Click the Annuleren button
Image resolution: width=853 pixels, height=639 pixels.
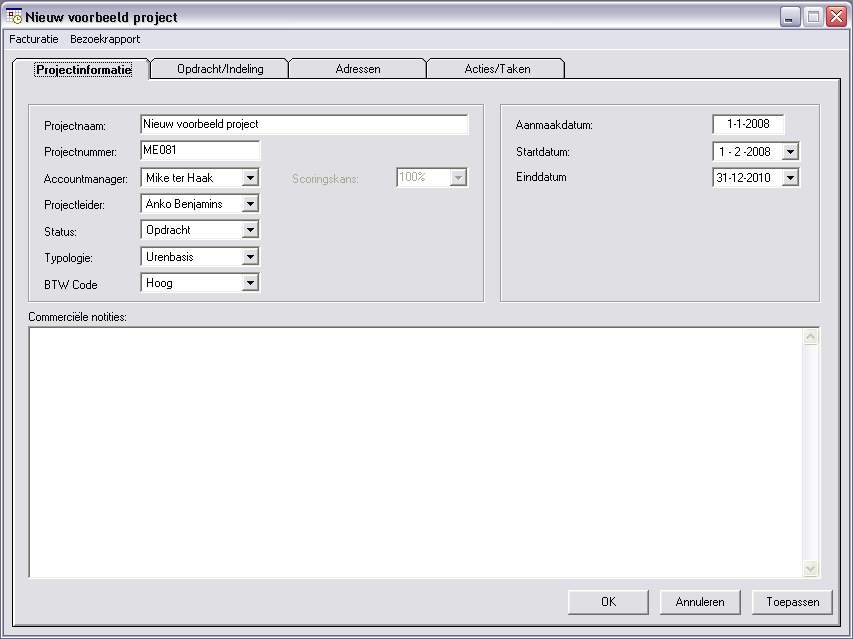[700, 602]
